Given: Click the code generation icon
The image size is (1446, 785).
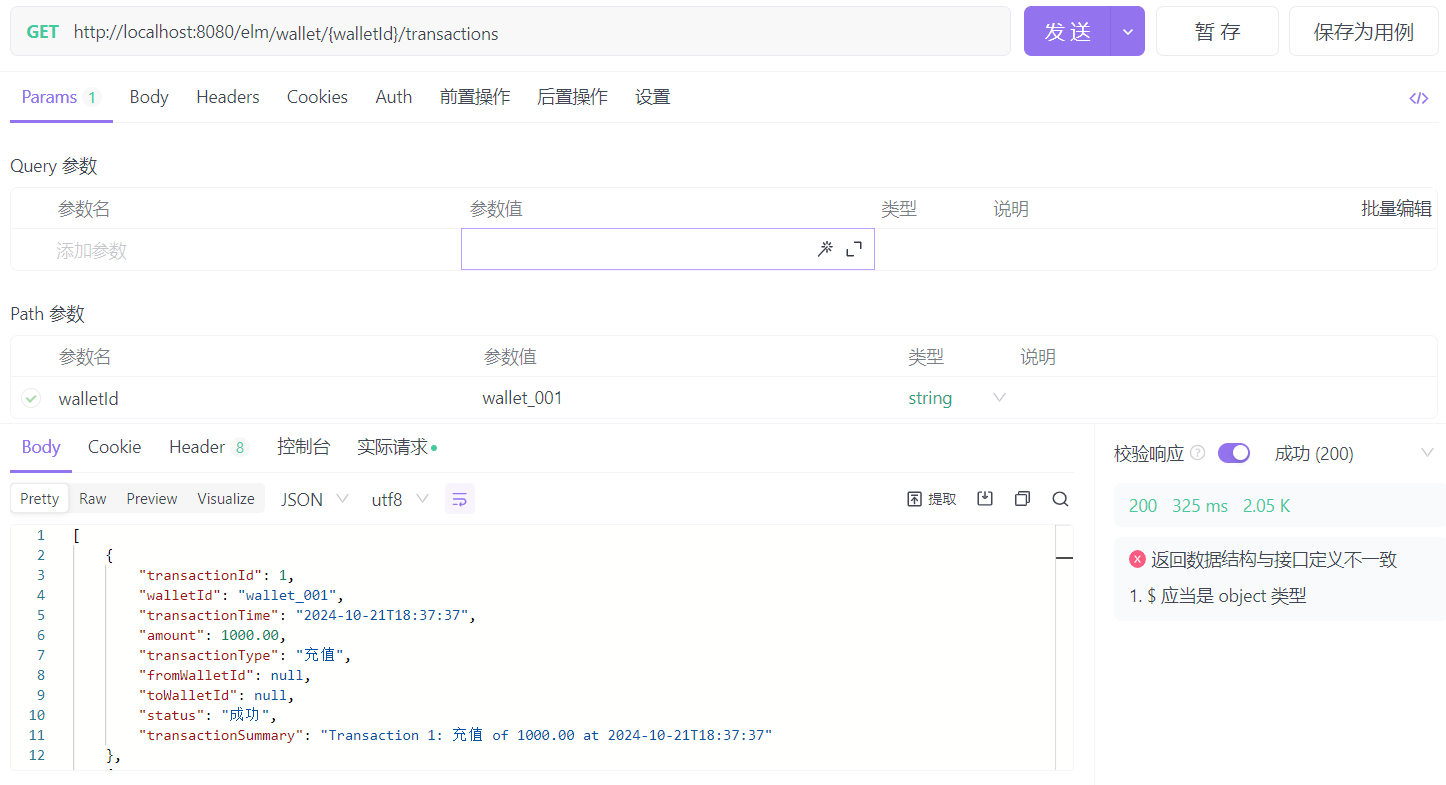Looking at the screenshot, I should pos(1418,98).
